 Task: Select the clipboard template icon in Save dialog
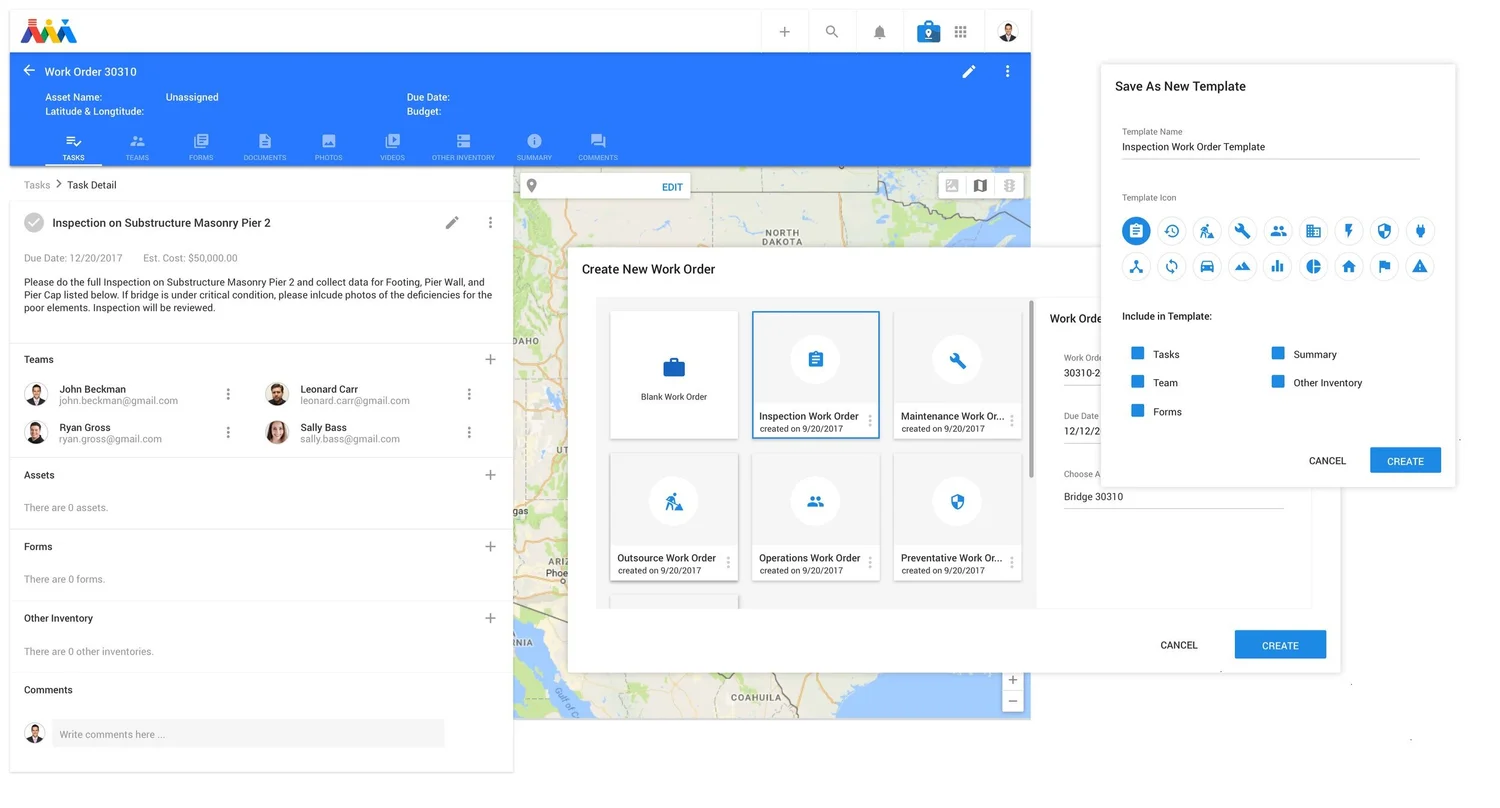[1136, 231]
